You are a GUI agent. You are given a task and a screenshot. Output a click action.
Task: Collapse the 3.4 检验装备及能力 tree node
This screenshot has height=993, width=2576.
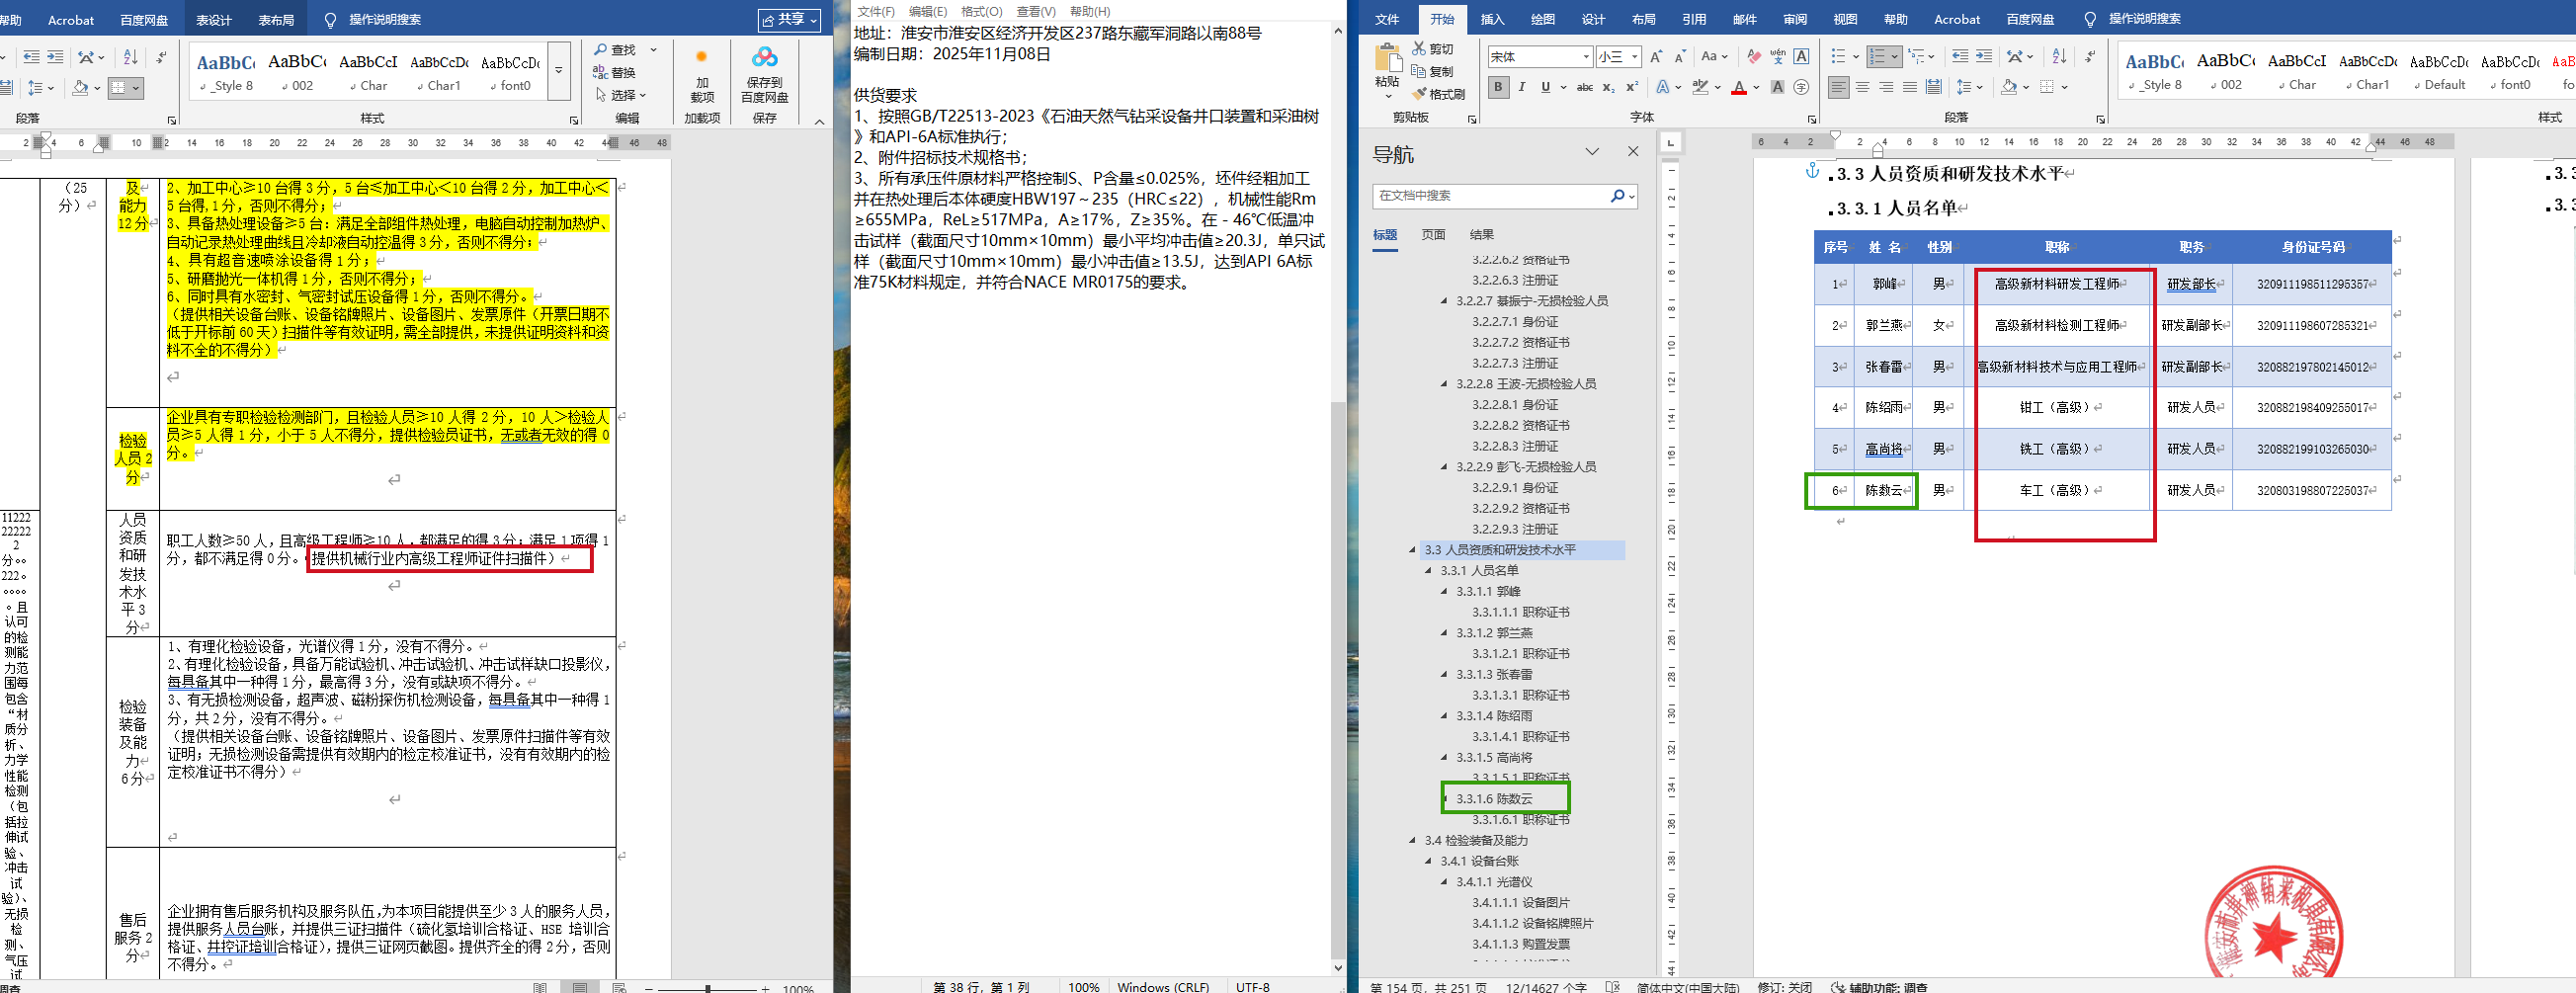[1412, 841]
